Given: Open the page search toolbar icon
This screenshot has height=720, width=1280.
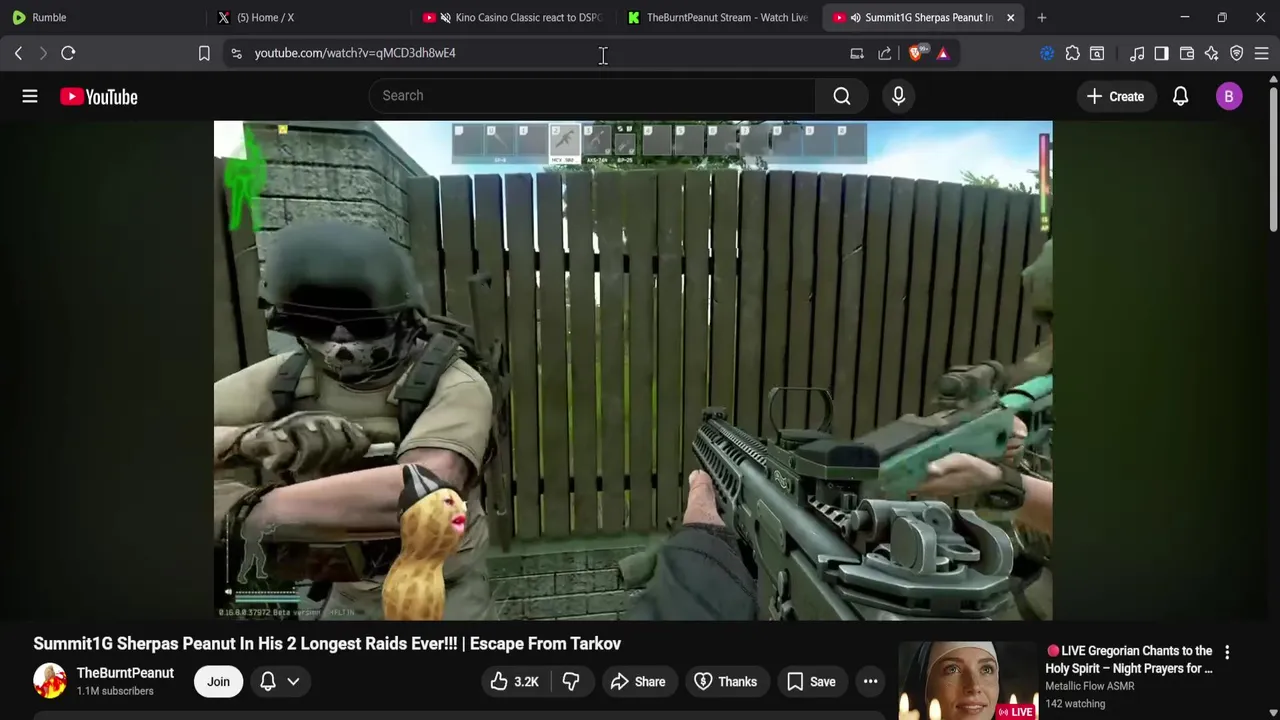Looking at the screenshot, I should click(x=1097, y=53).
